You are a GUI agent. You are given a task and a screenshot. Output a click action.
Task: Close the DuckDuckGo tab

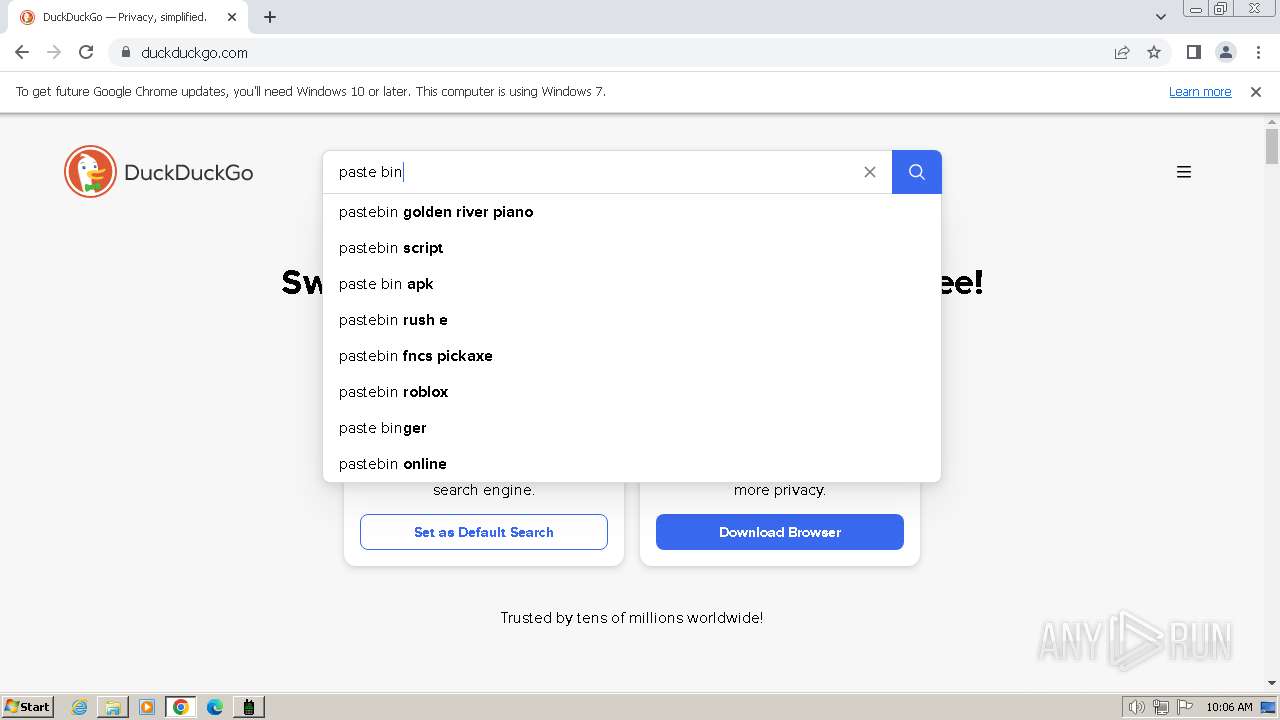[232, 17]
